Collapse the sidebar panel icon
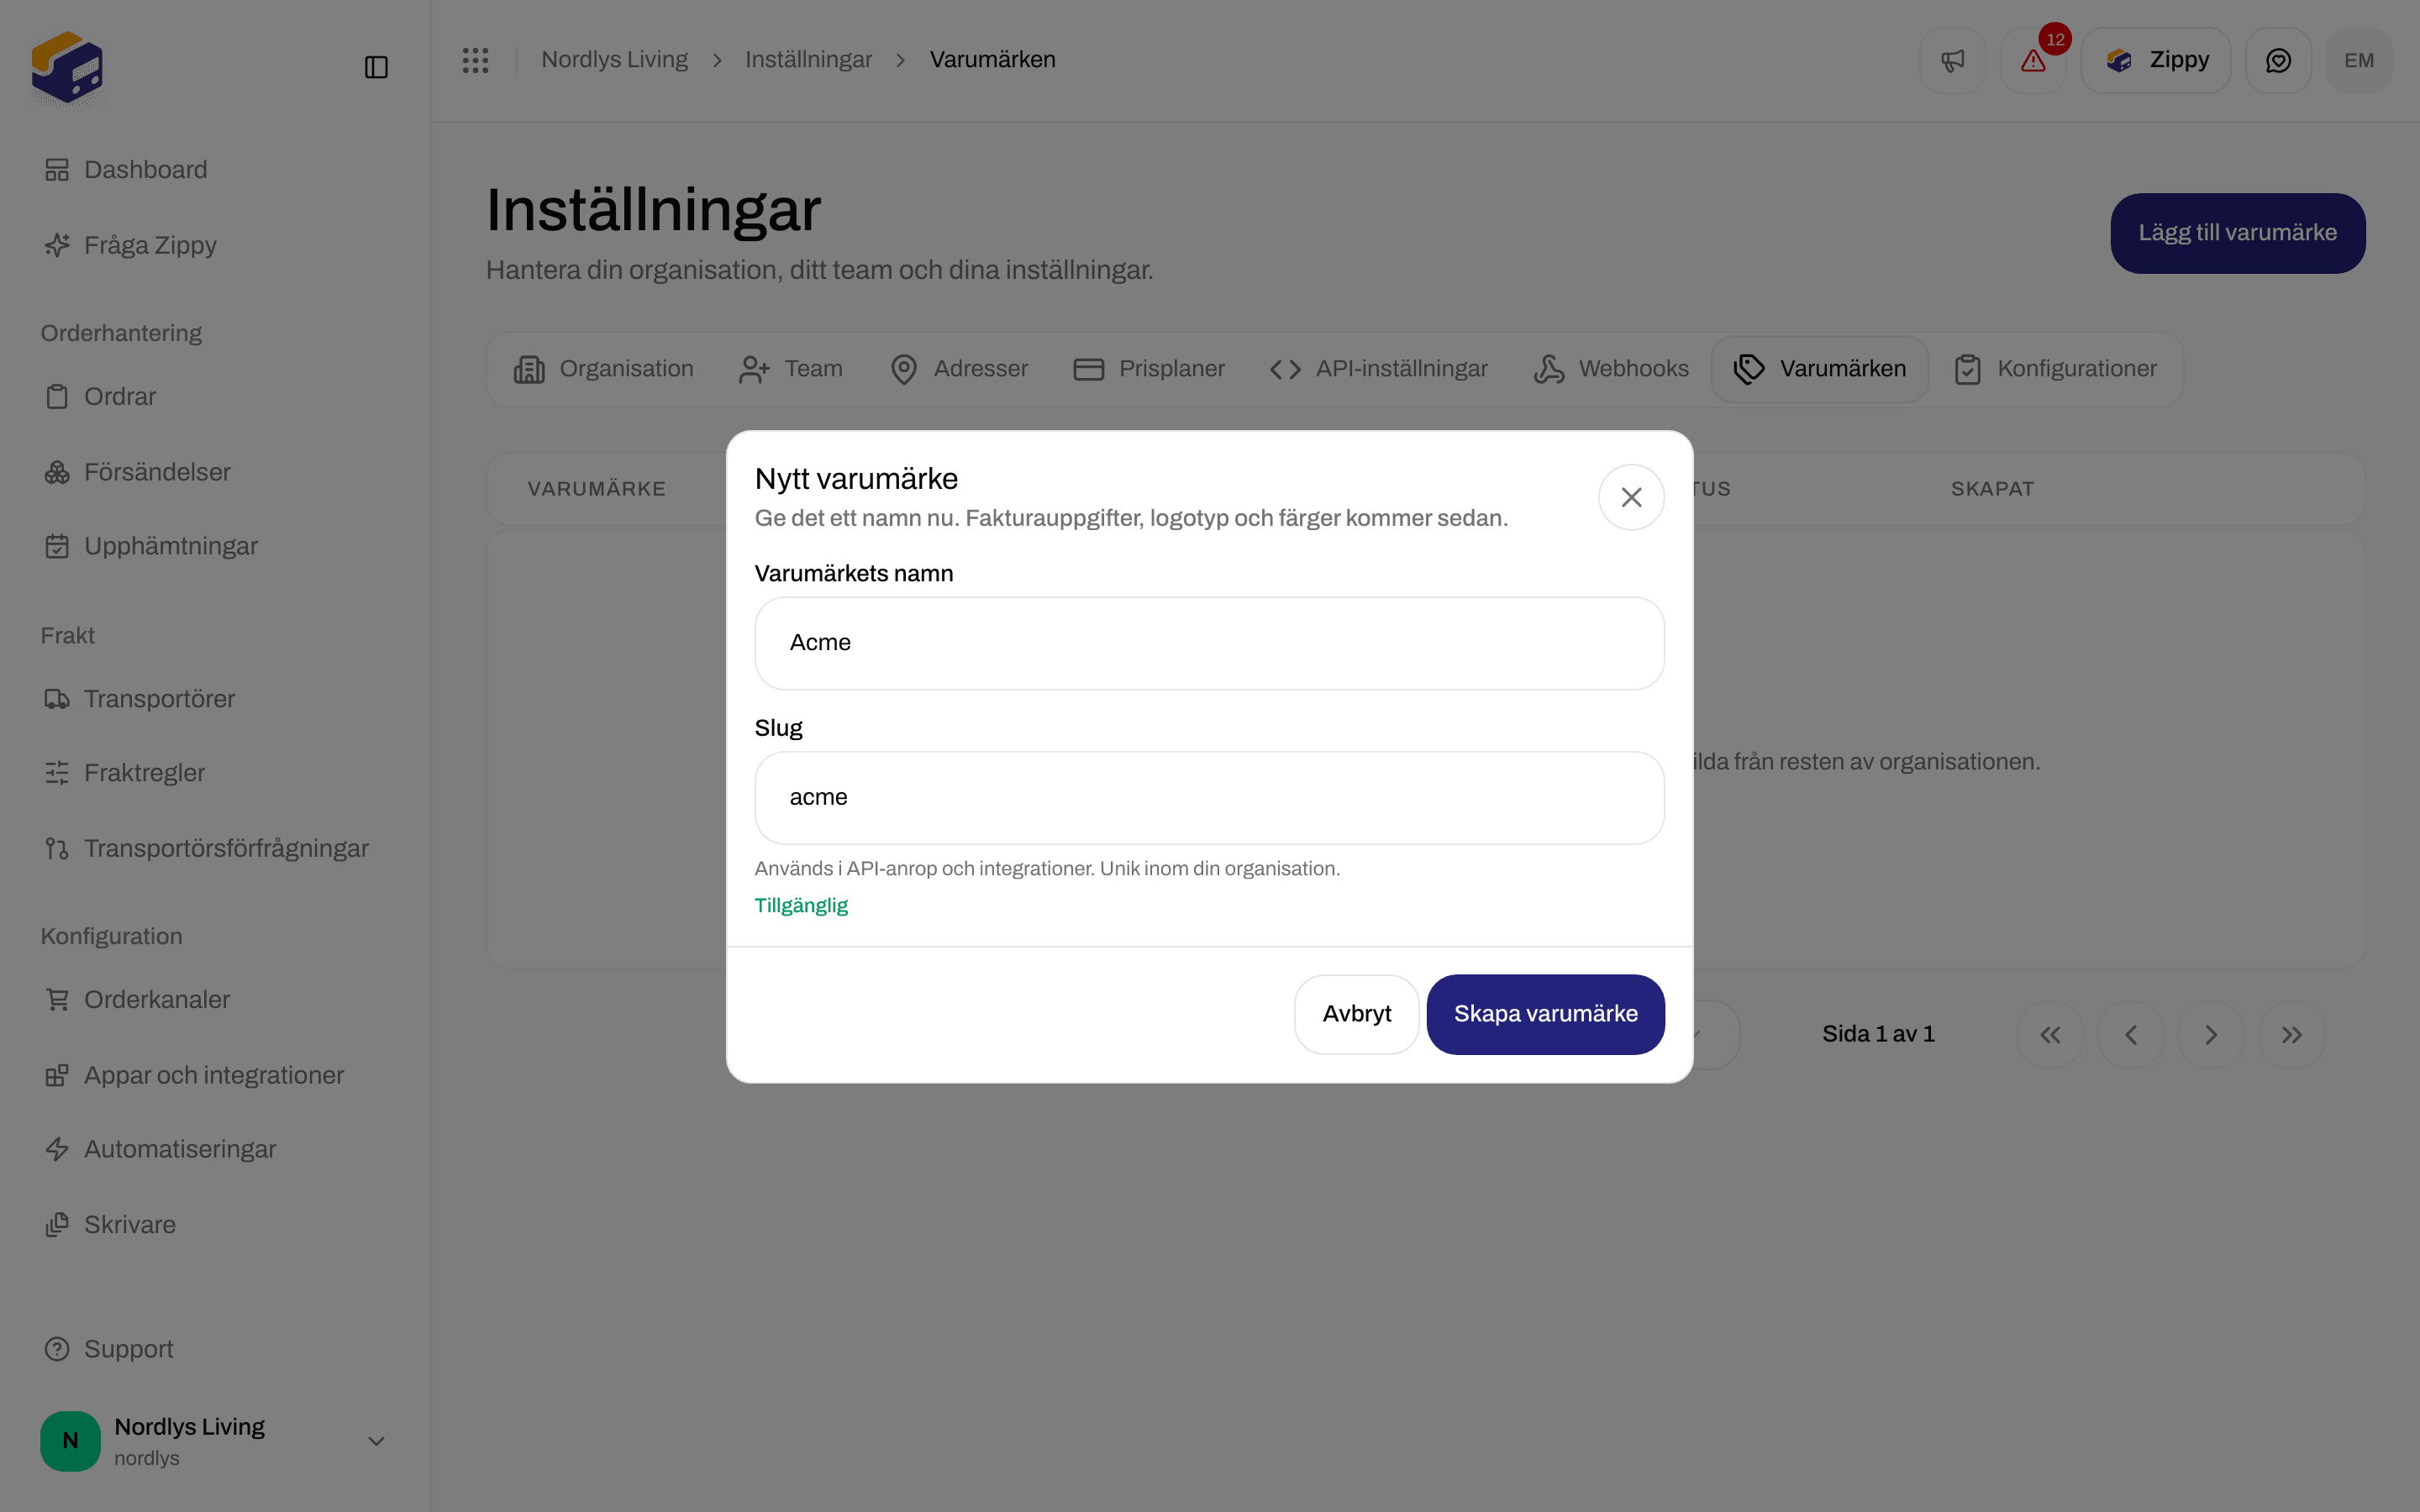2420x1512 pixels. point(376,67)
